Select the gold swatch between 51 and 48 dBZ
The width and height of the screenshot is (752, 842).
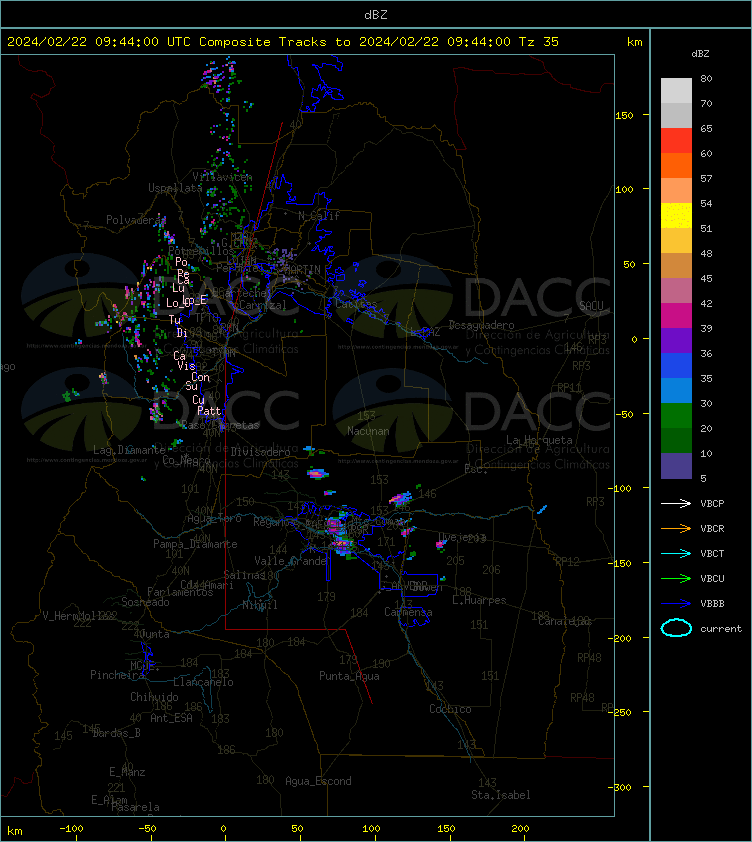[676, 241]
